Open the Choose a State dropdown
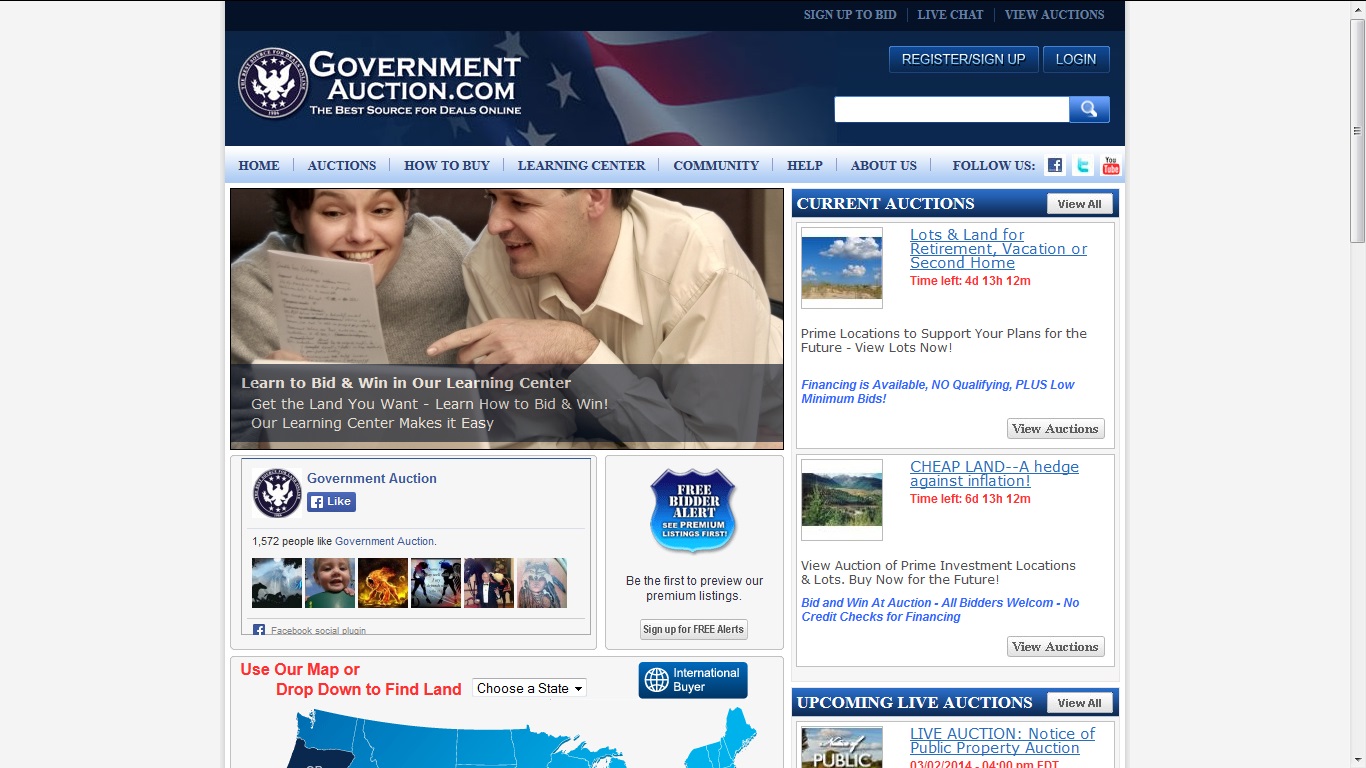This screenshot has width=1366, height=768. (x=528, y=687)
